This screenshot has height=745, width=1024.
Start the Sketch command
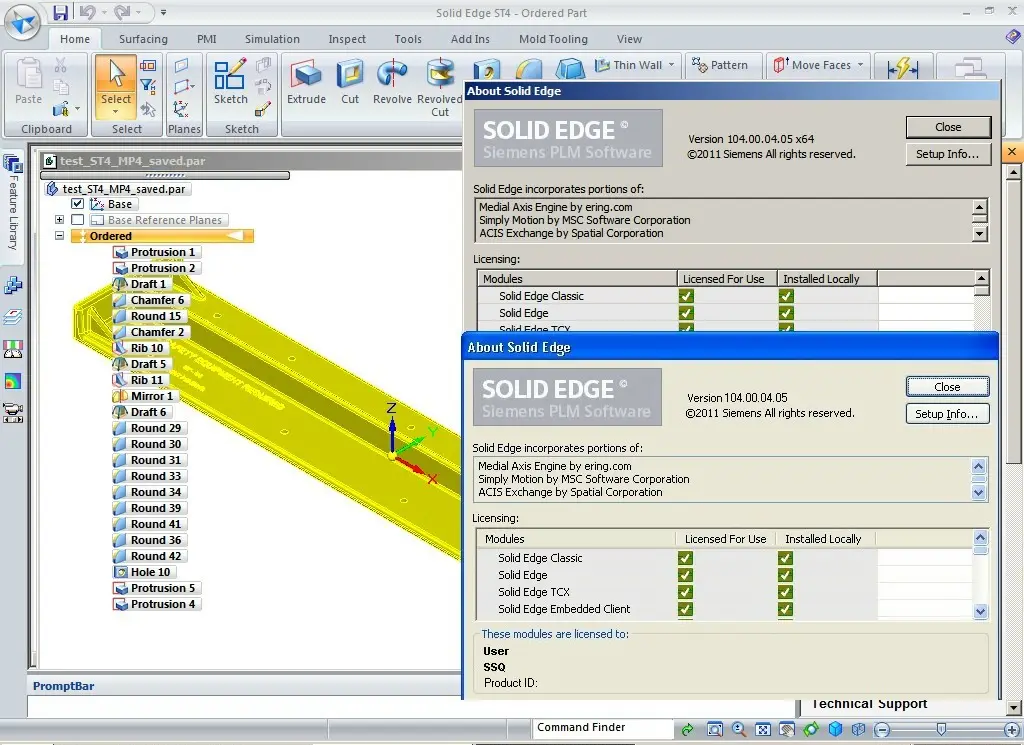(231, 81)
